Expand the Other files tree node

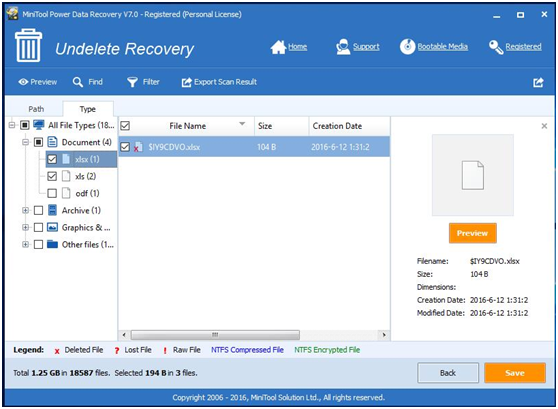pyautogui.click(x=25, y=245)
